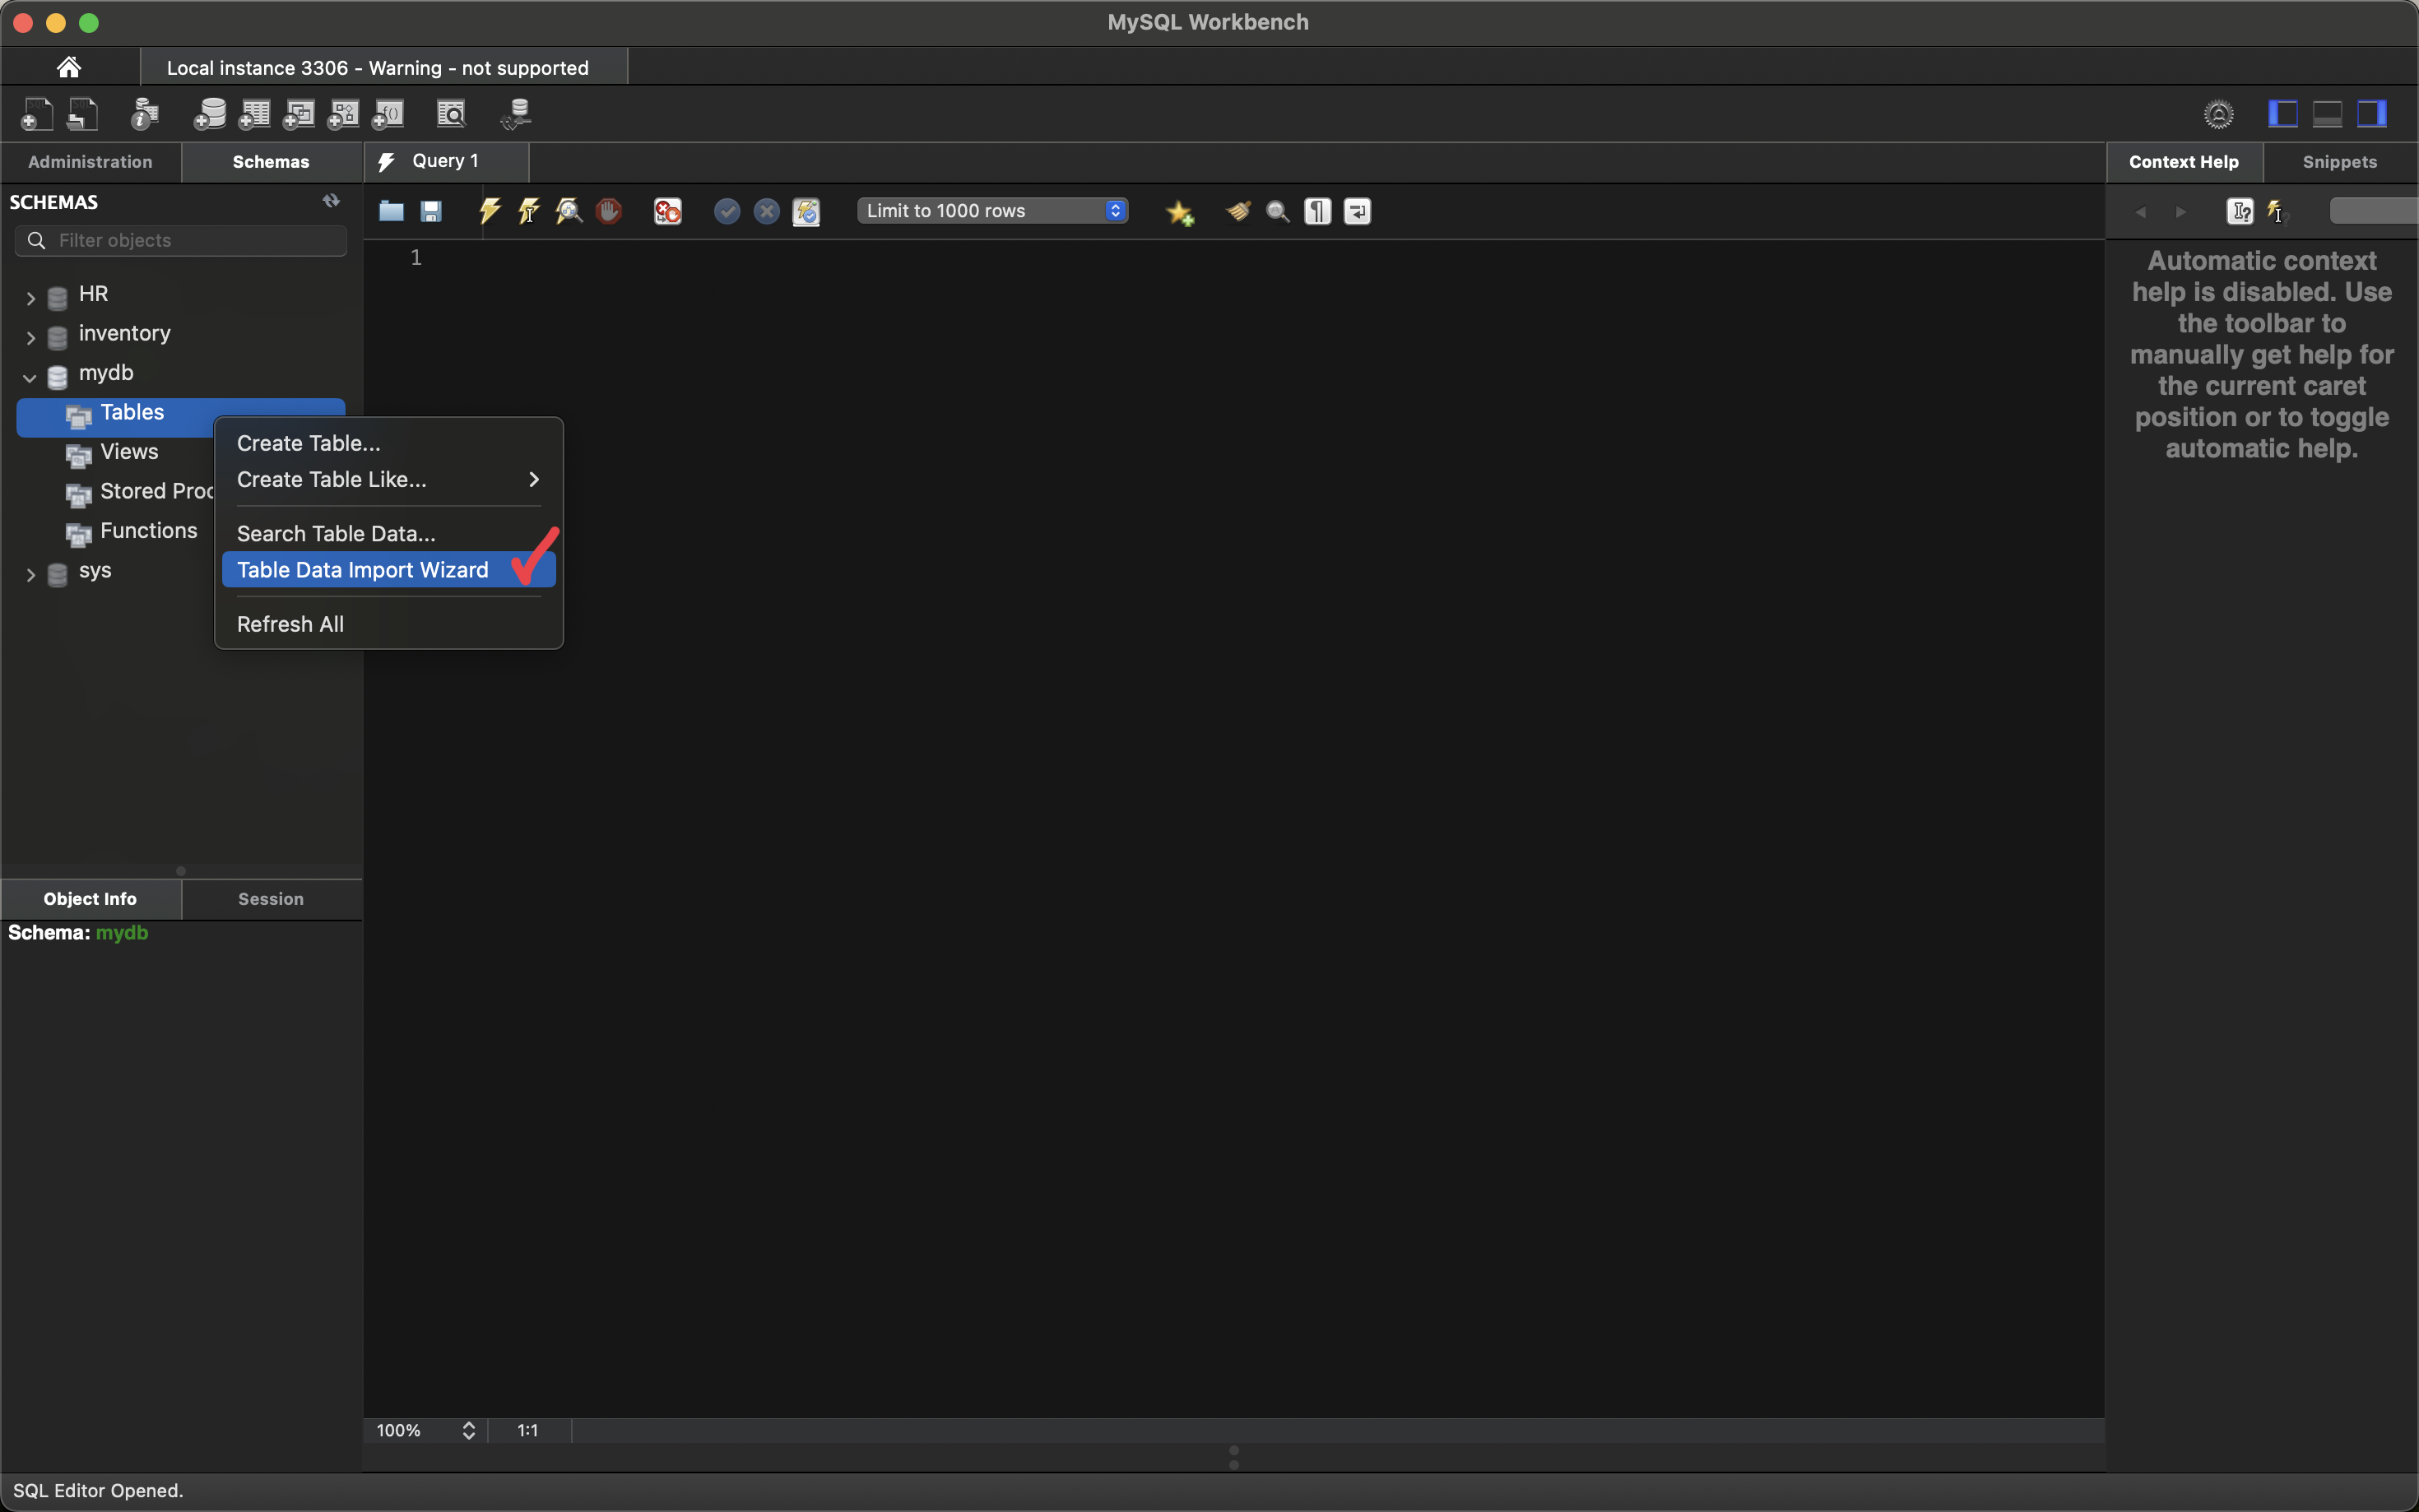
Task: Click the save script floppy disk icon
Action: [431, 211]
